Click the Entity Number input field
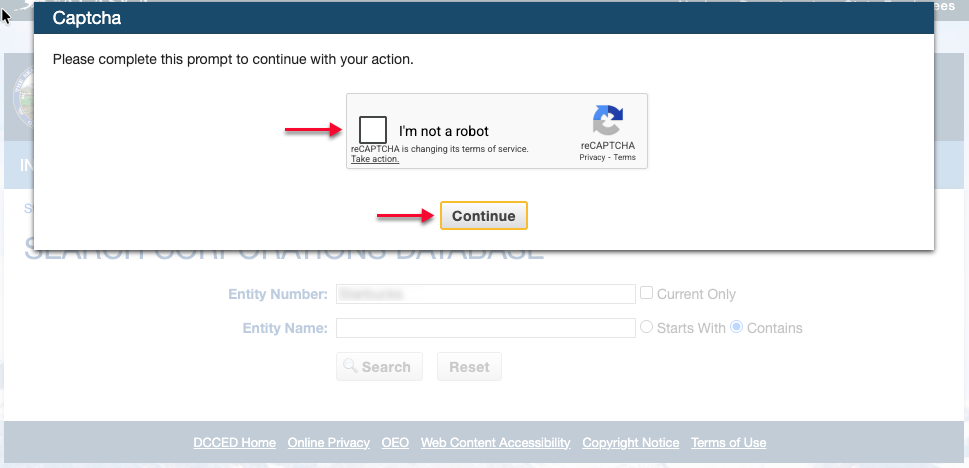 point(486,294)
